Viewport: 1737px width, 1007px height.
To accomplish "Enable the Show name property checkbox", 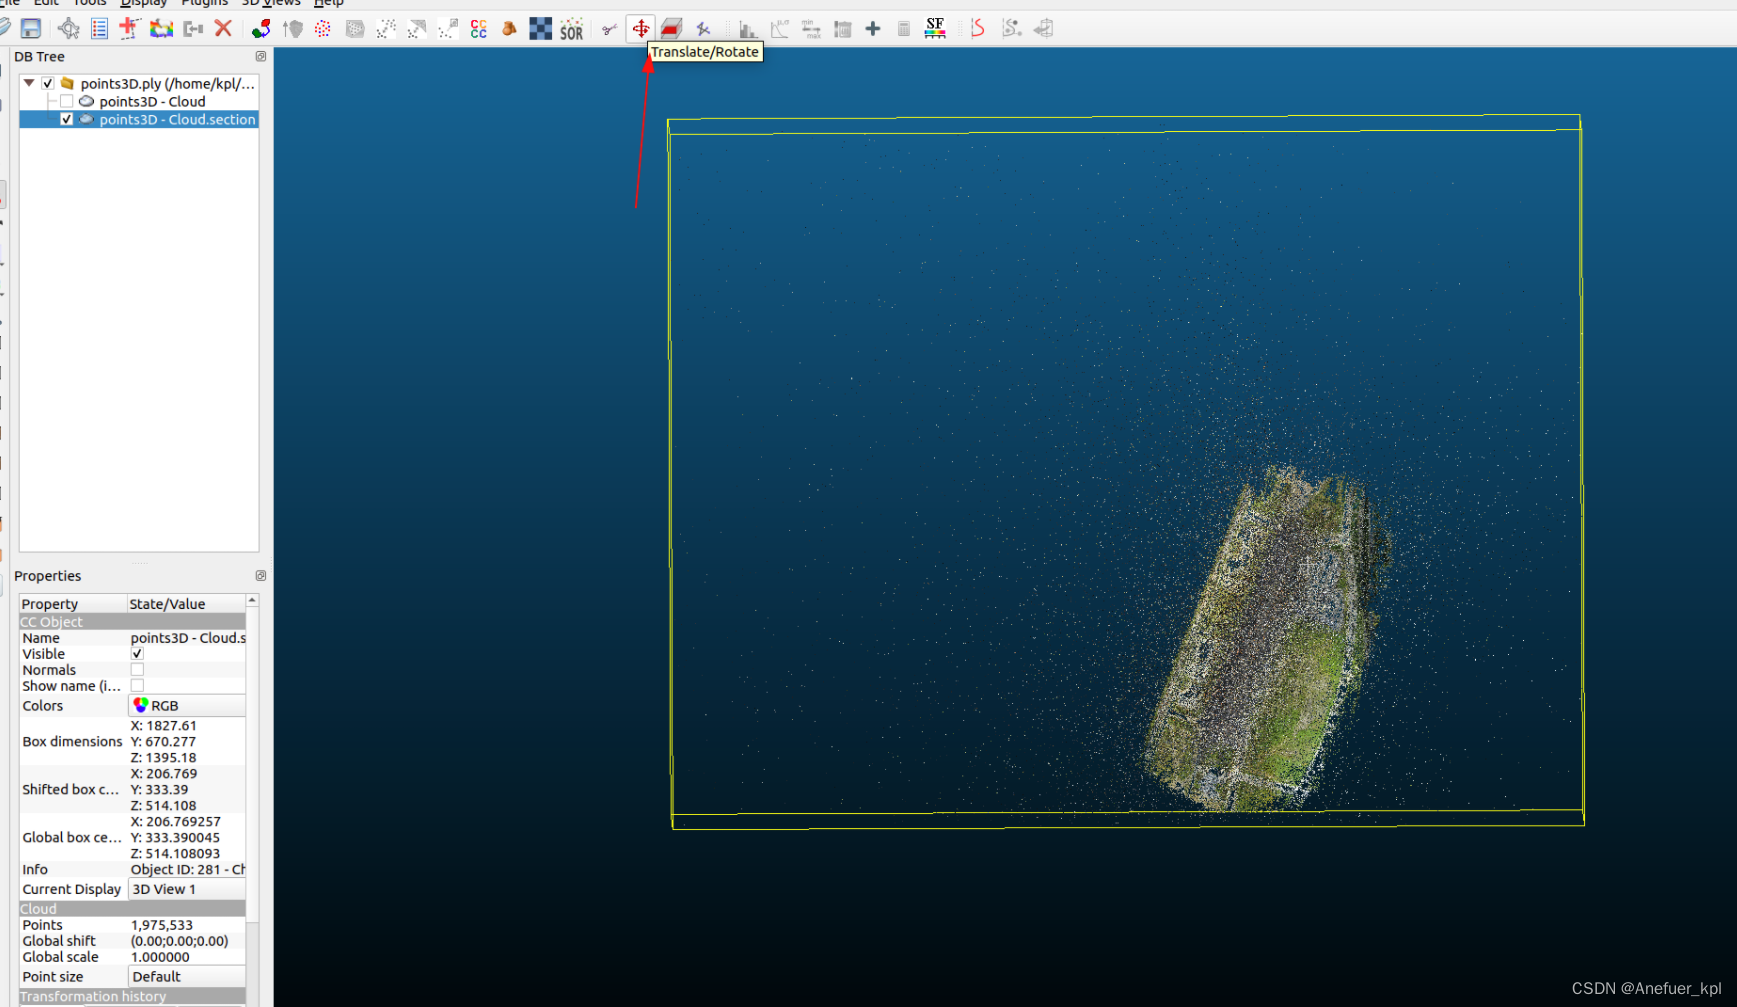I will click(x=137, y=686).
